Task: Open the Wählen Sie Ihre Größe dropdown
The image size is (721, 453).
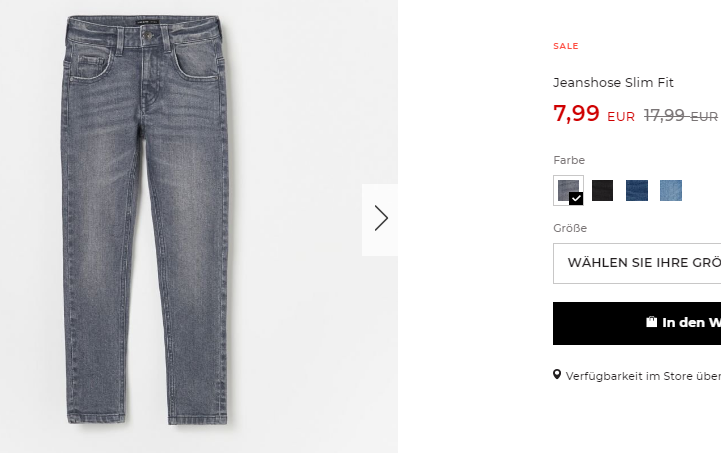Action: [x=637, y=264]
